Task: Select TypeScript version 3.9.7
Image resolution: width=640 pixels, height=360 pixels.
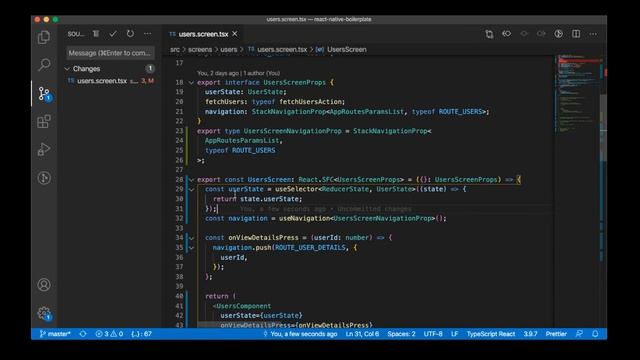Action: [x=530, y=334]
